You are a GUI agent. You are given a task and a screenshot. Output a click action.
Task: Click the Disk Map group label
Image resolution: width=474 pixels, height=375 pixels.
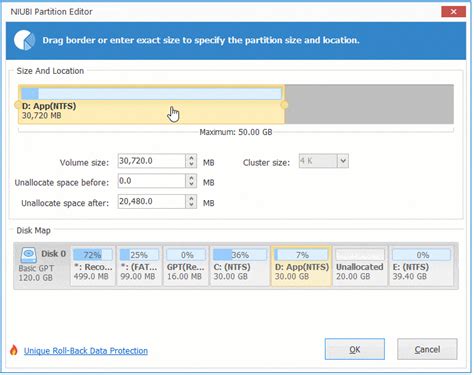[34, 230]
